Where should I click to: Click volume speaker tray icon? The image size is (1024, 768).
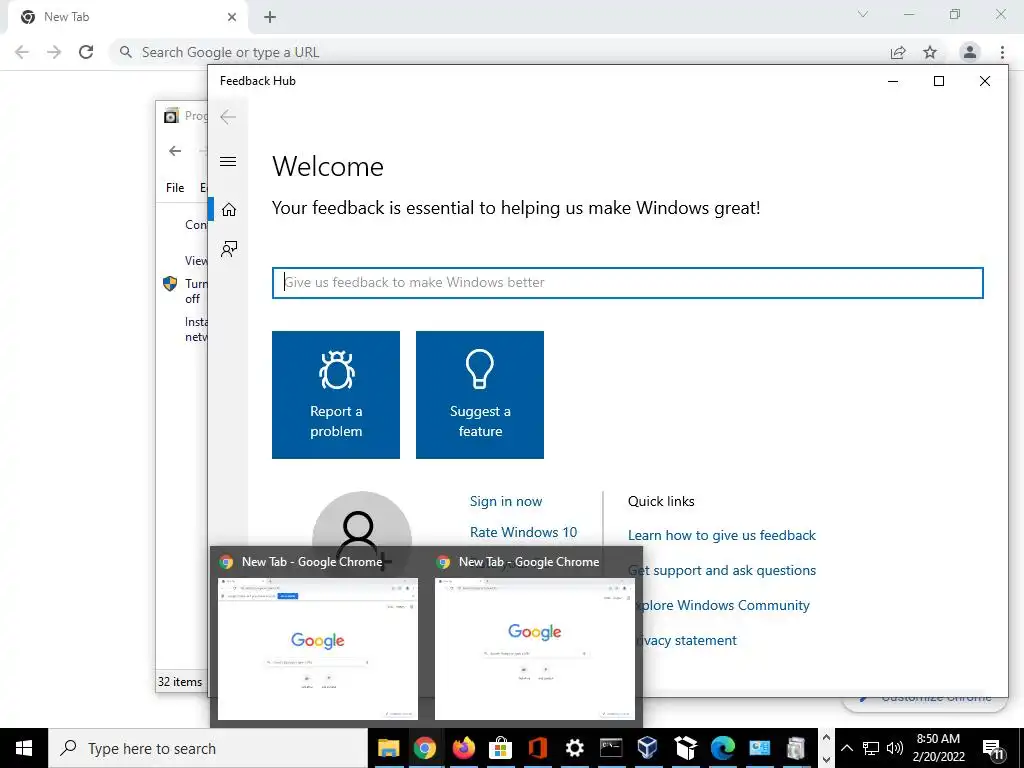click(x=895, y=748)
